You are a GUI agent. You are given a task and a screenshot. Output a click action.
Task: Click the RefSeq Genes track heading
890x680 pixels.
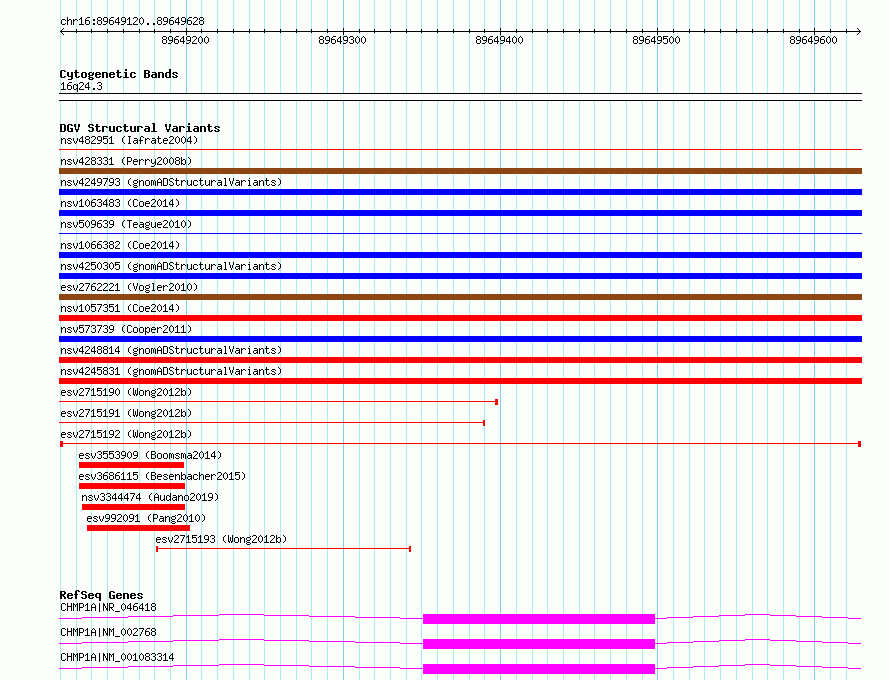point(101,595)
